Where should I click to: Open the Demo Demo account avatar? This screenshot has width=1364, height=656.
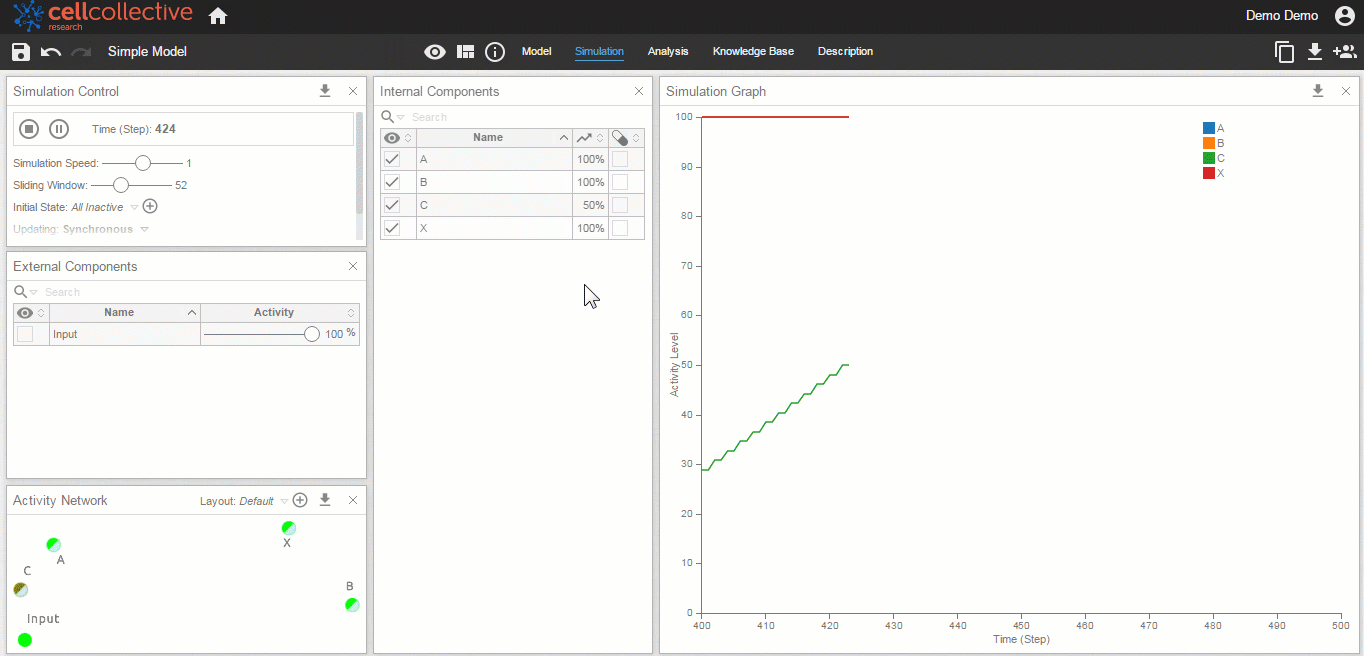pos(1345,16)
